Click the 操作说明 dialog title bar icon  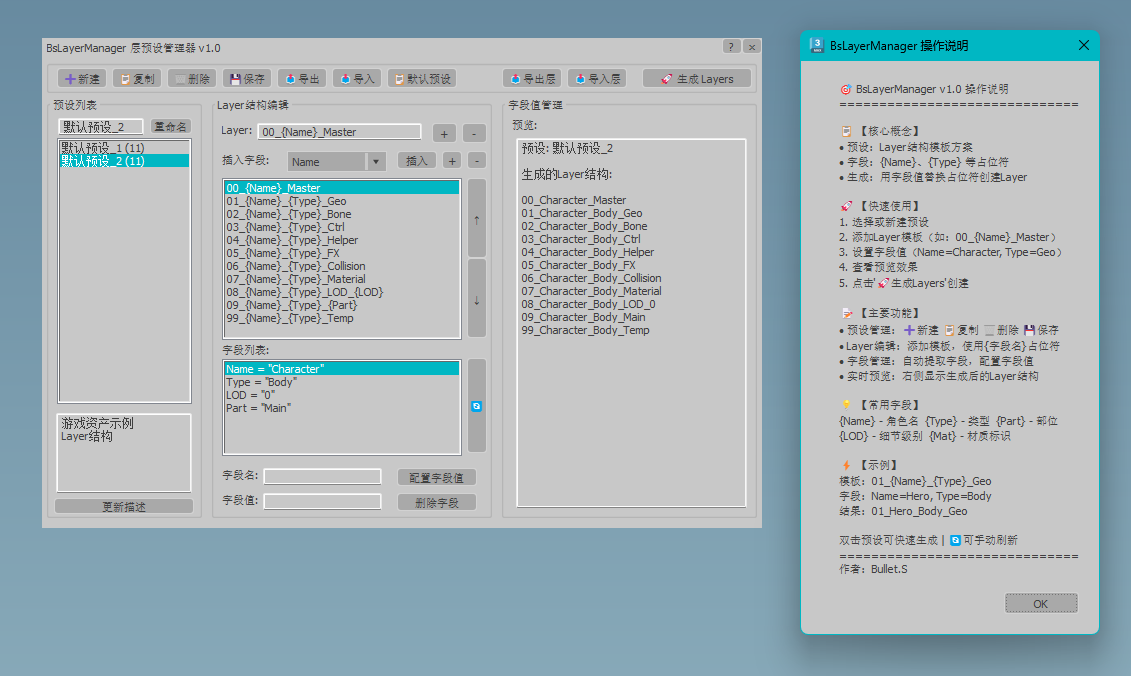(x=817, y=45)
